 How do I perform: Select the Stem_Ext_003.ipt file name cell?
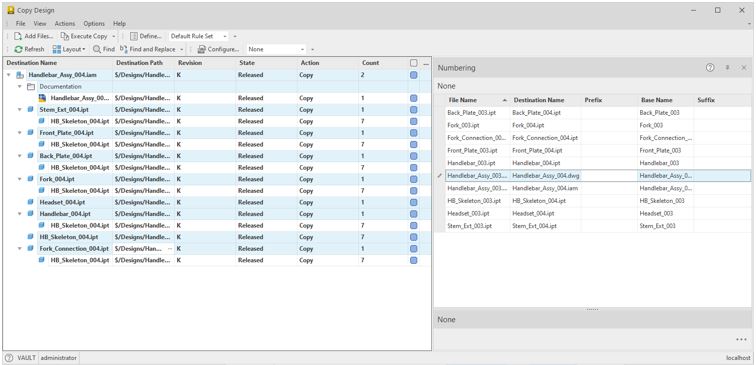tap(477, 226)
